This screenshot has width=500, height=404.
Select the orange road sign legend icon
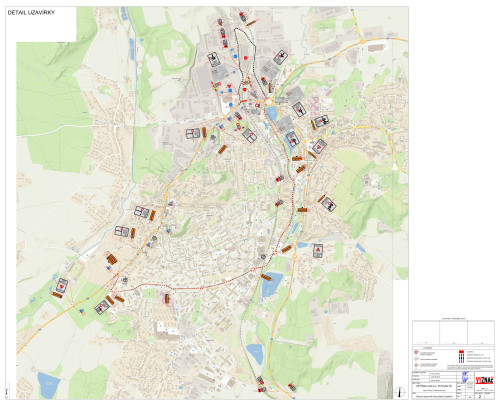tap(416, 365)
